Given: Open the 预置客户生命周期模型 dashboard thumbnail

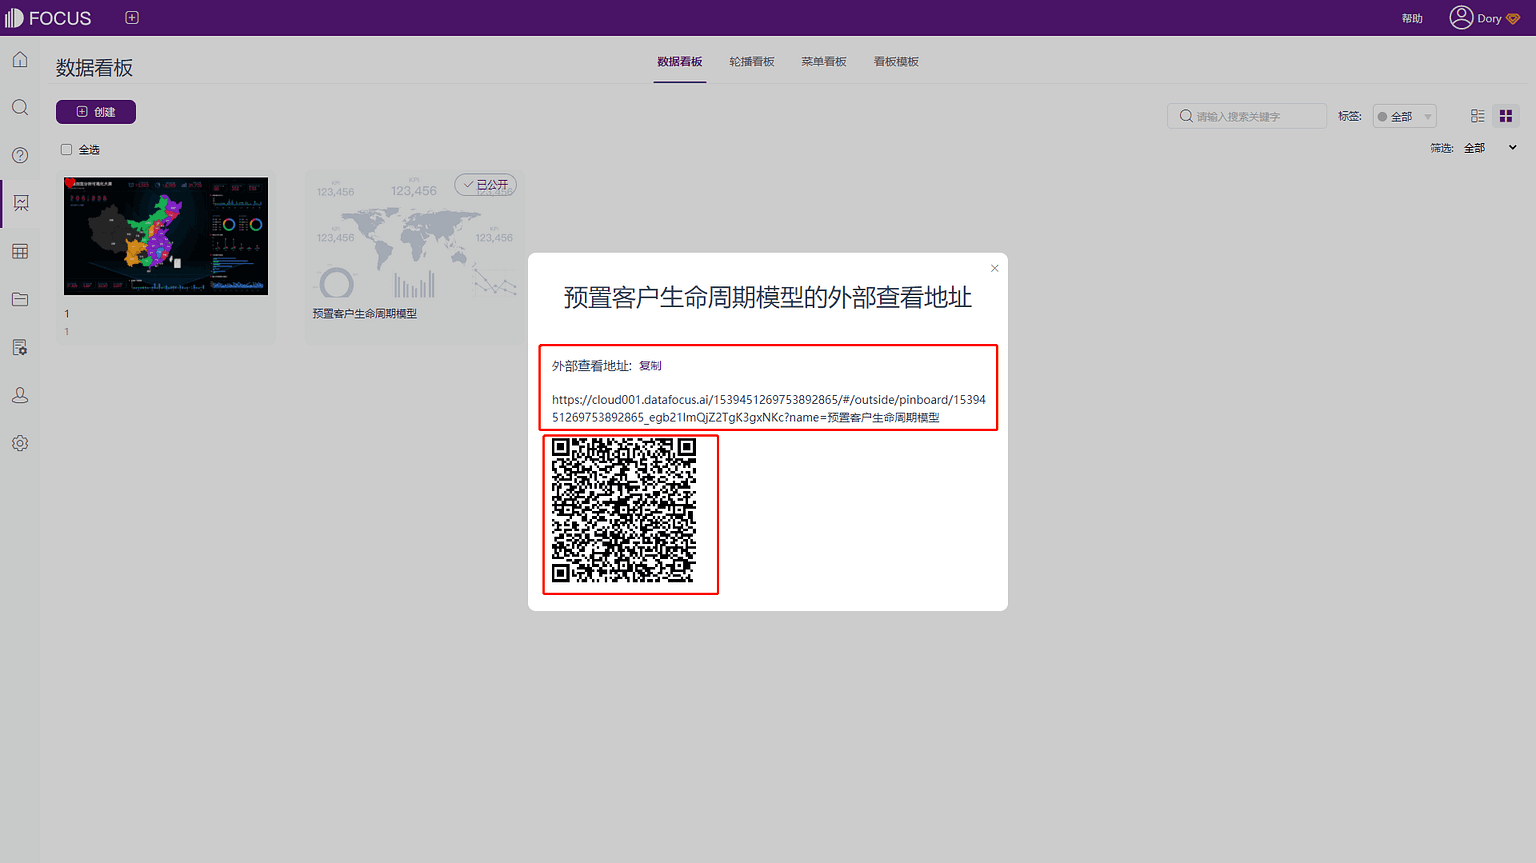Looking at the screenshot, I should click(414, 238).
